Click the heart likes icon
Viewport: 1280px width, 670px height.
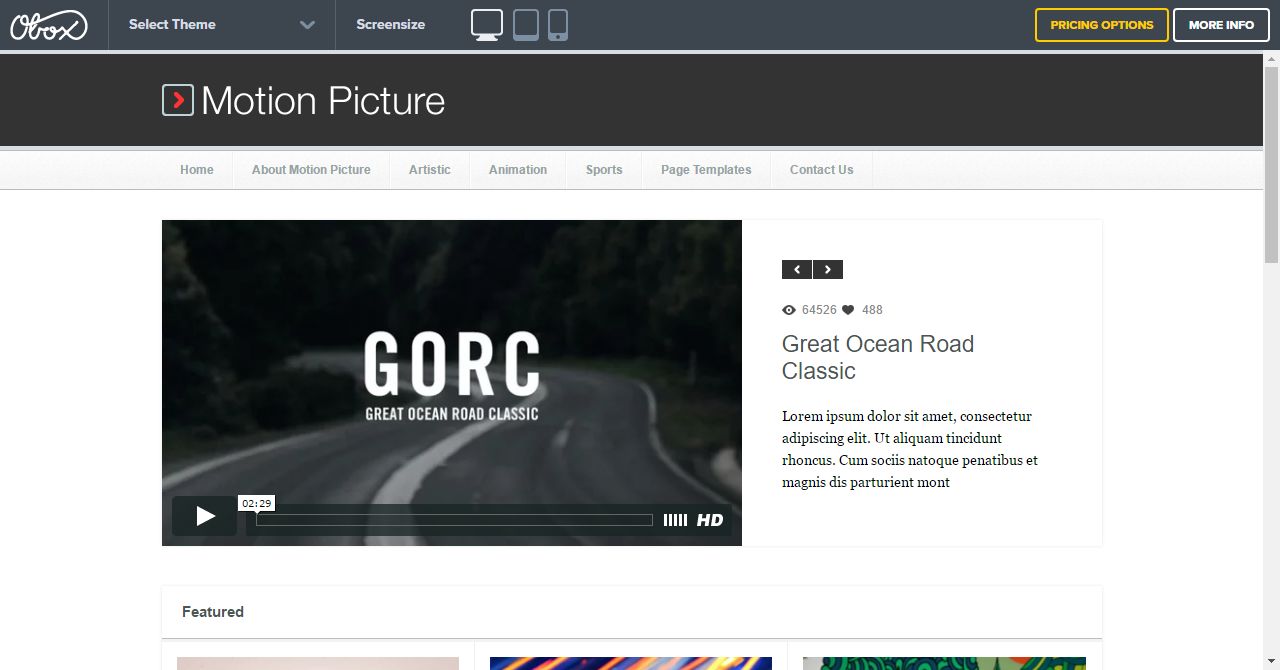tap(848, 310)
